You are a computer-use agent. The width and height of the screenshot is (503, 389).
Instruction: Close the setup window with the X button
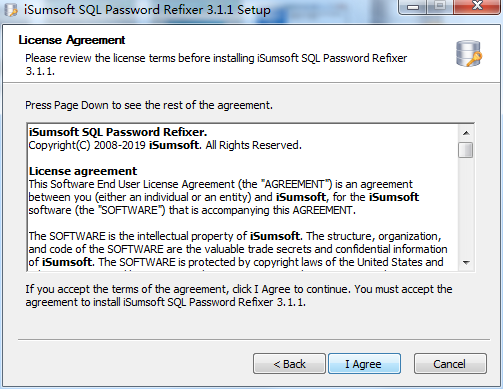(x=477, y=6)
